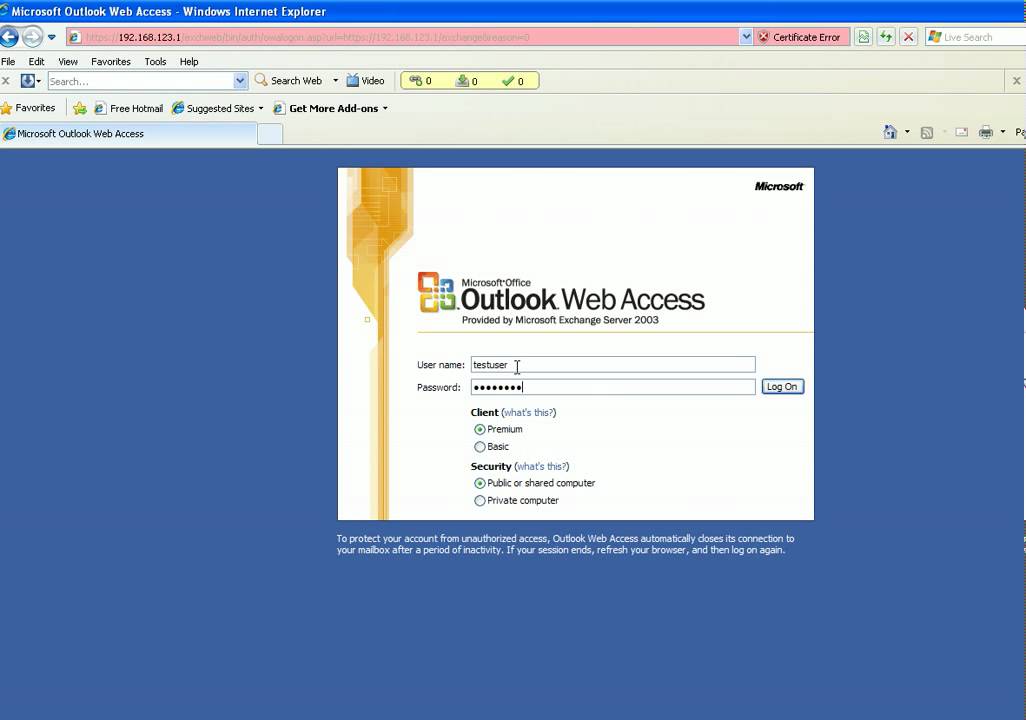Open the Print options dropdown arrow
Viewport: 1026px width, 720px height.
coord(1002,132)
